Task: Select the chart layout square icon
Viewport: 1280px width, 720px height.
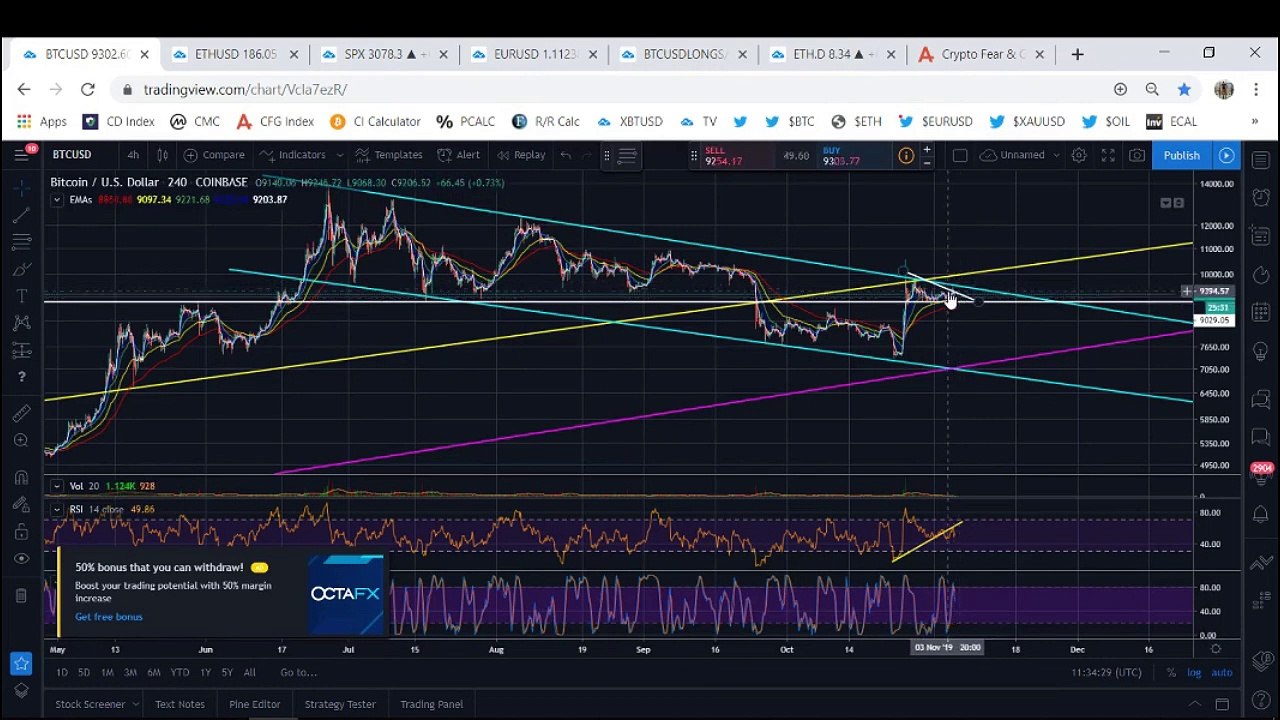Action: pyautogui.click(x=960, y=155)
